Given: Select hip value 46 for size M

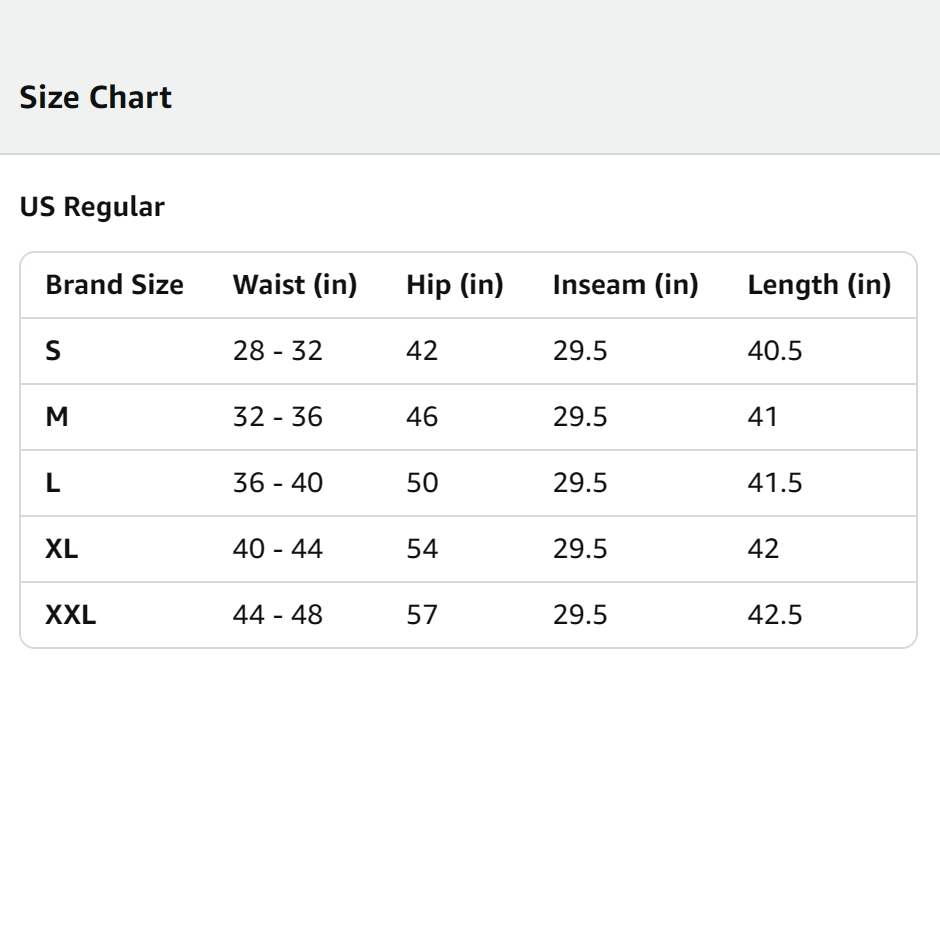Looking at the screenshot, I should click(x=422, y=417).
